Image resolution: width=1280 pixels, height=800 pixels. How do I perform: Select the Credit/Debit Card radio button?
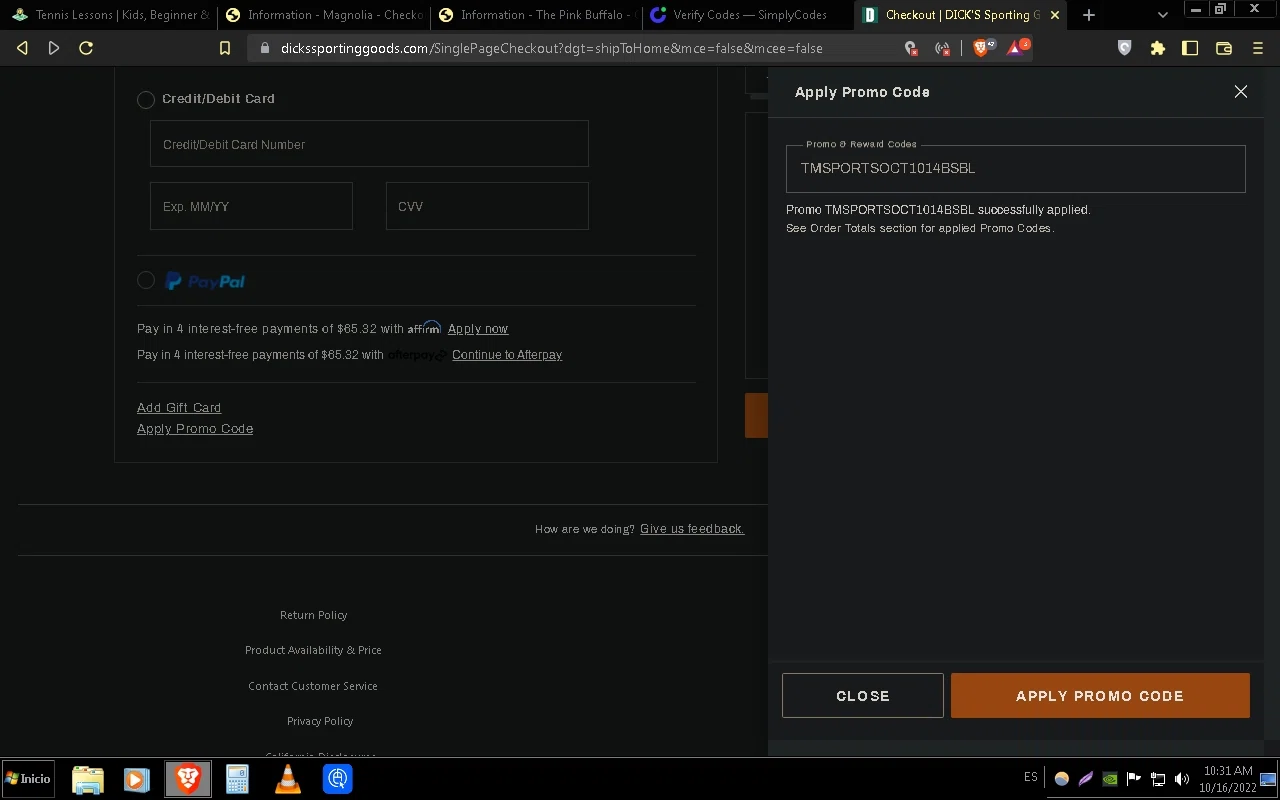pyautogui.click(x=146, y=99)
